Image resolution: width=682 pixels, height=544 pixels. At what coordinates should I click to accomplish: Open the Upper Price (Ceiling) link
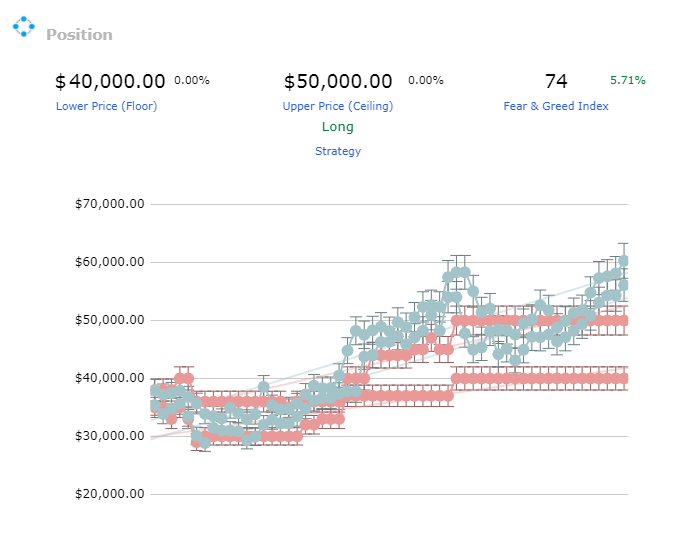click(x=338, y=106)
